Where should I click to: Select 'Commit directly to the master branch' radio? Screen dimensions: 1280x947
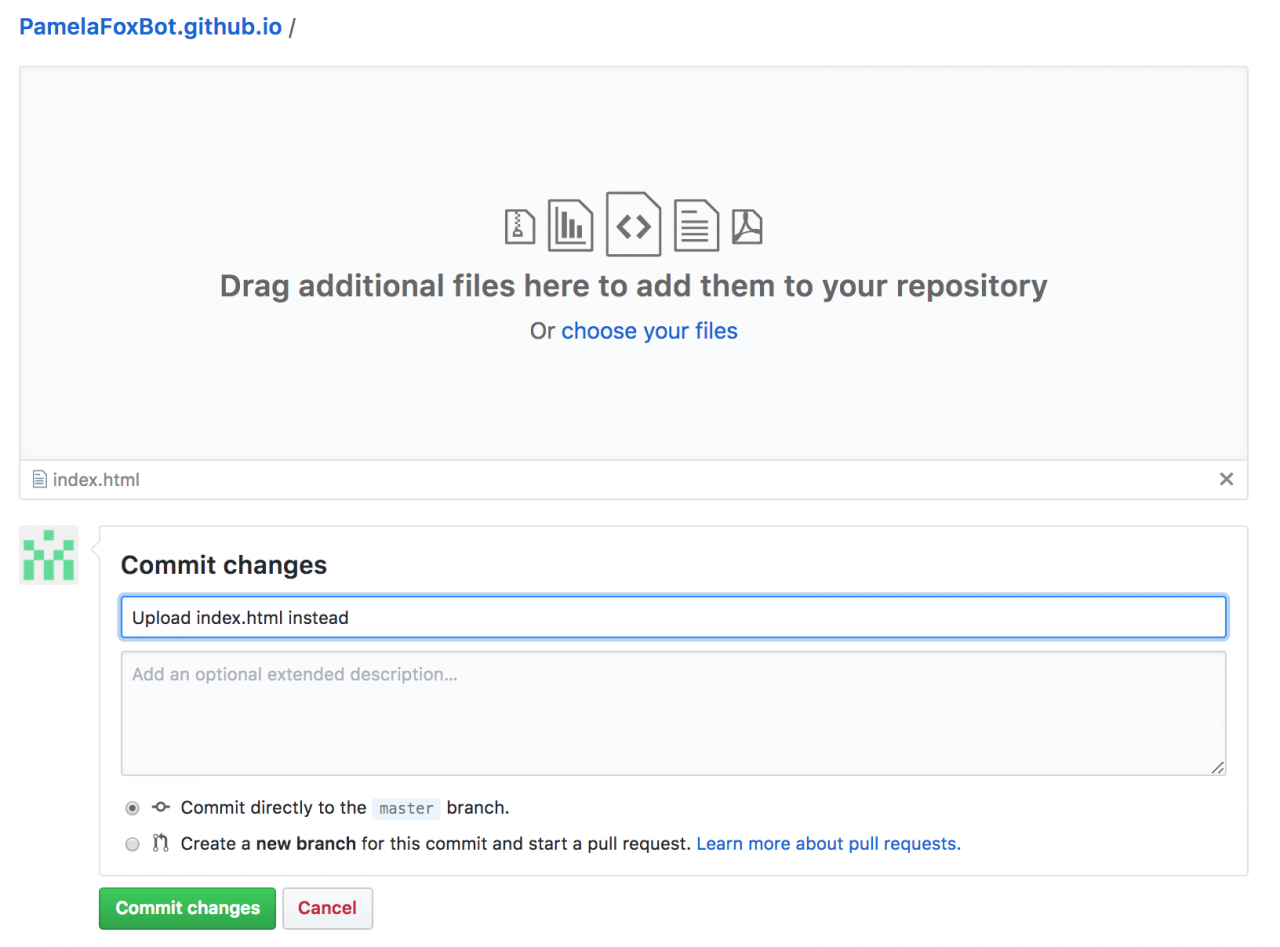pyautogui.click(x=132, y=808)
